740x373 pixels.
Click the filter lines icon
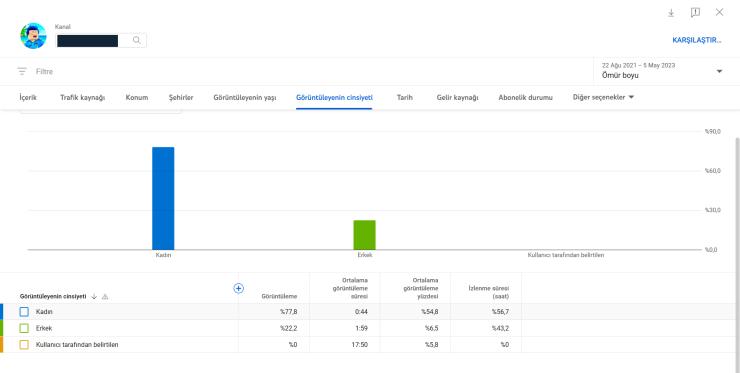[22, 71]
